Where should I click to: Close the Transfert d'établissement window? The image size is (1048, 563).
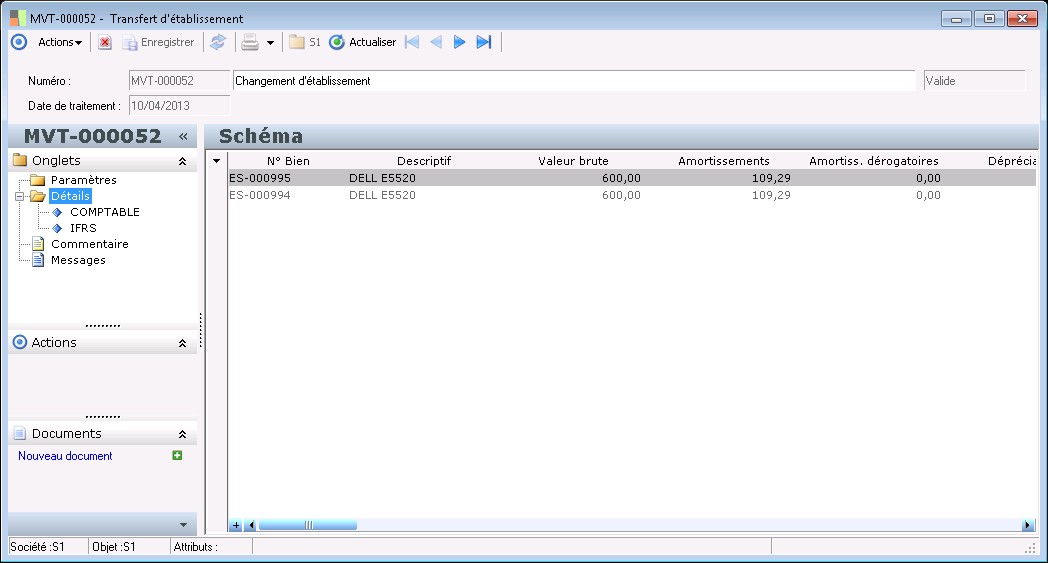tap(1022, 19)
